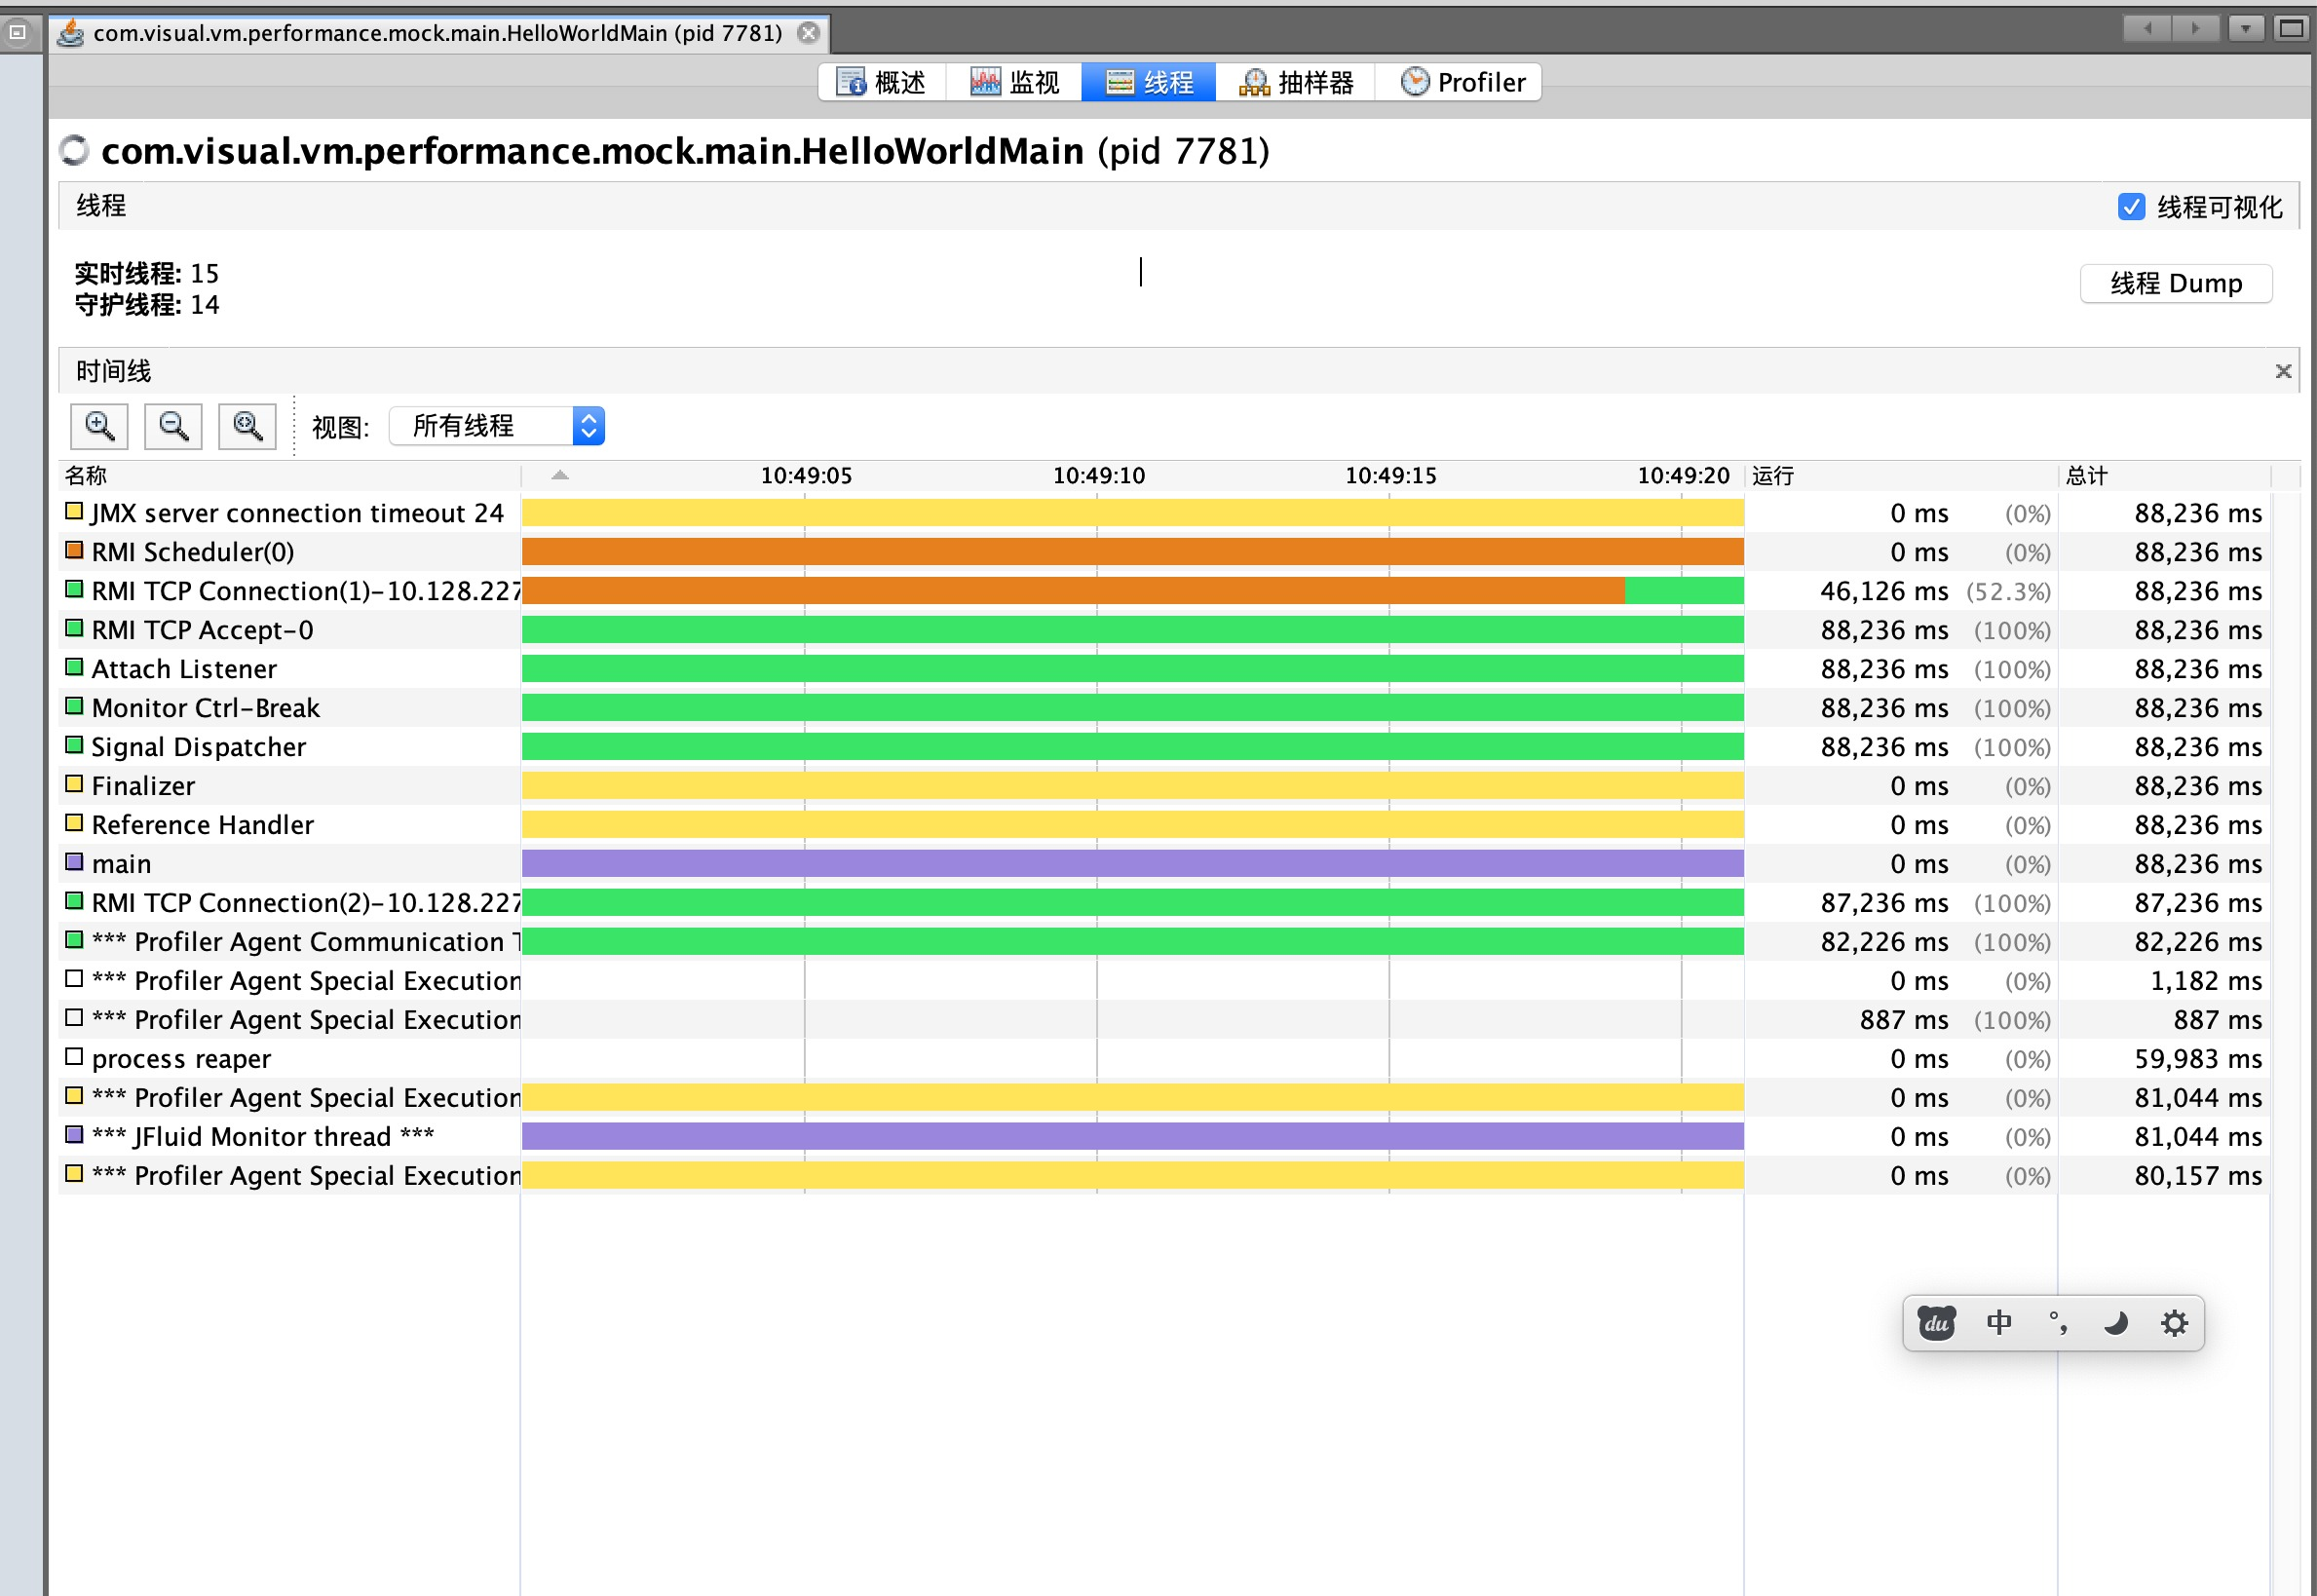
Task: Click the punctuation mode icon in the input bar
Action: (x=2057, y=1323)
